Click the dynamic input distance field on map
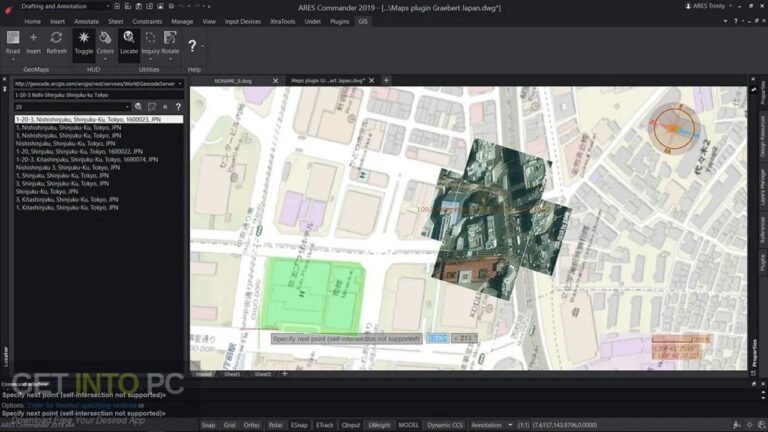 pyautogui.click(x=437, y=338)
